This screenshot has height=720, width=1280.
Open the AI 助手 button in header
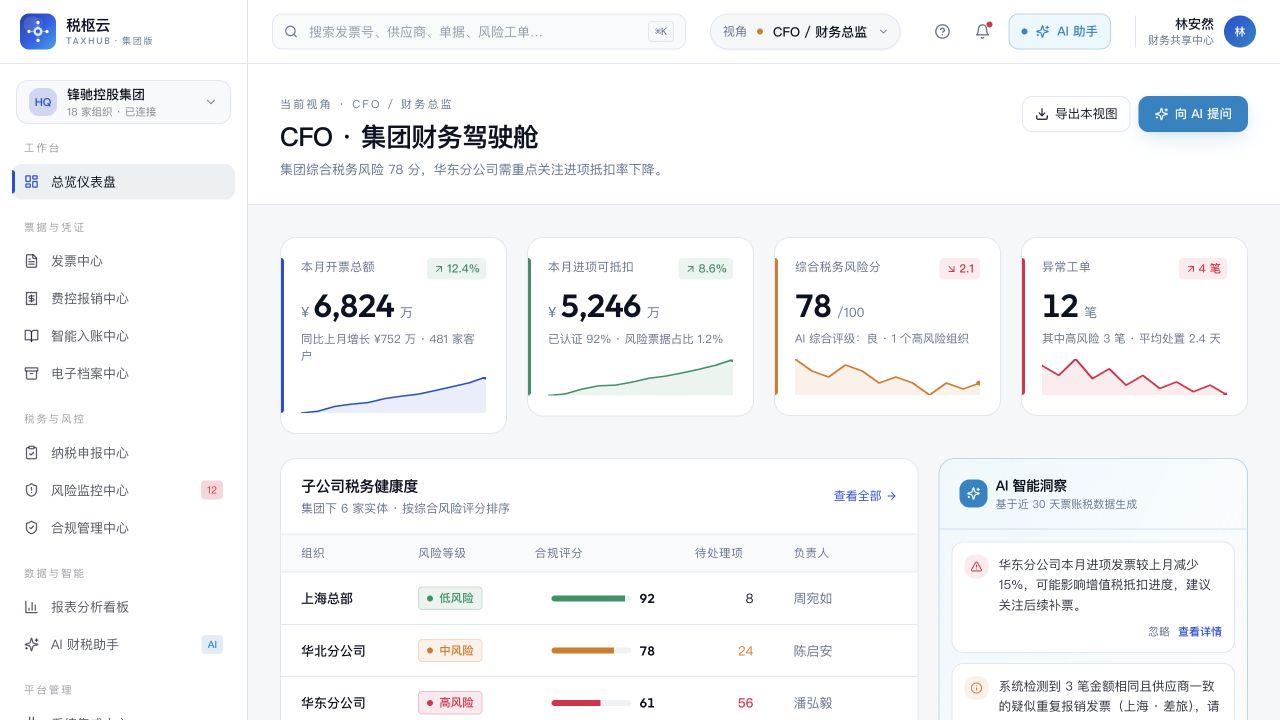pyautogui.click(x=1060, y=31)
